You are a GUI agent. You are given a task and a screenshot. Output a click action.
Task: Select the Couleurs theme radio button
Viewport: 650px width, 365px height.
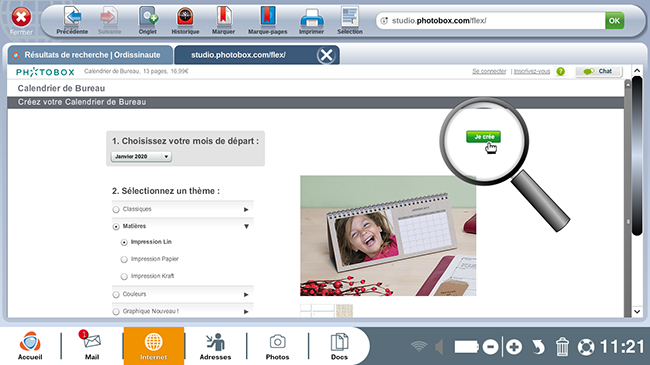point(116,294)
